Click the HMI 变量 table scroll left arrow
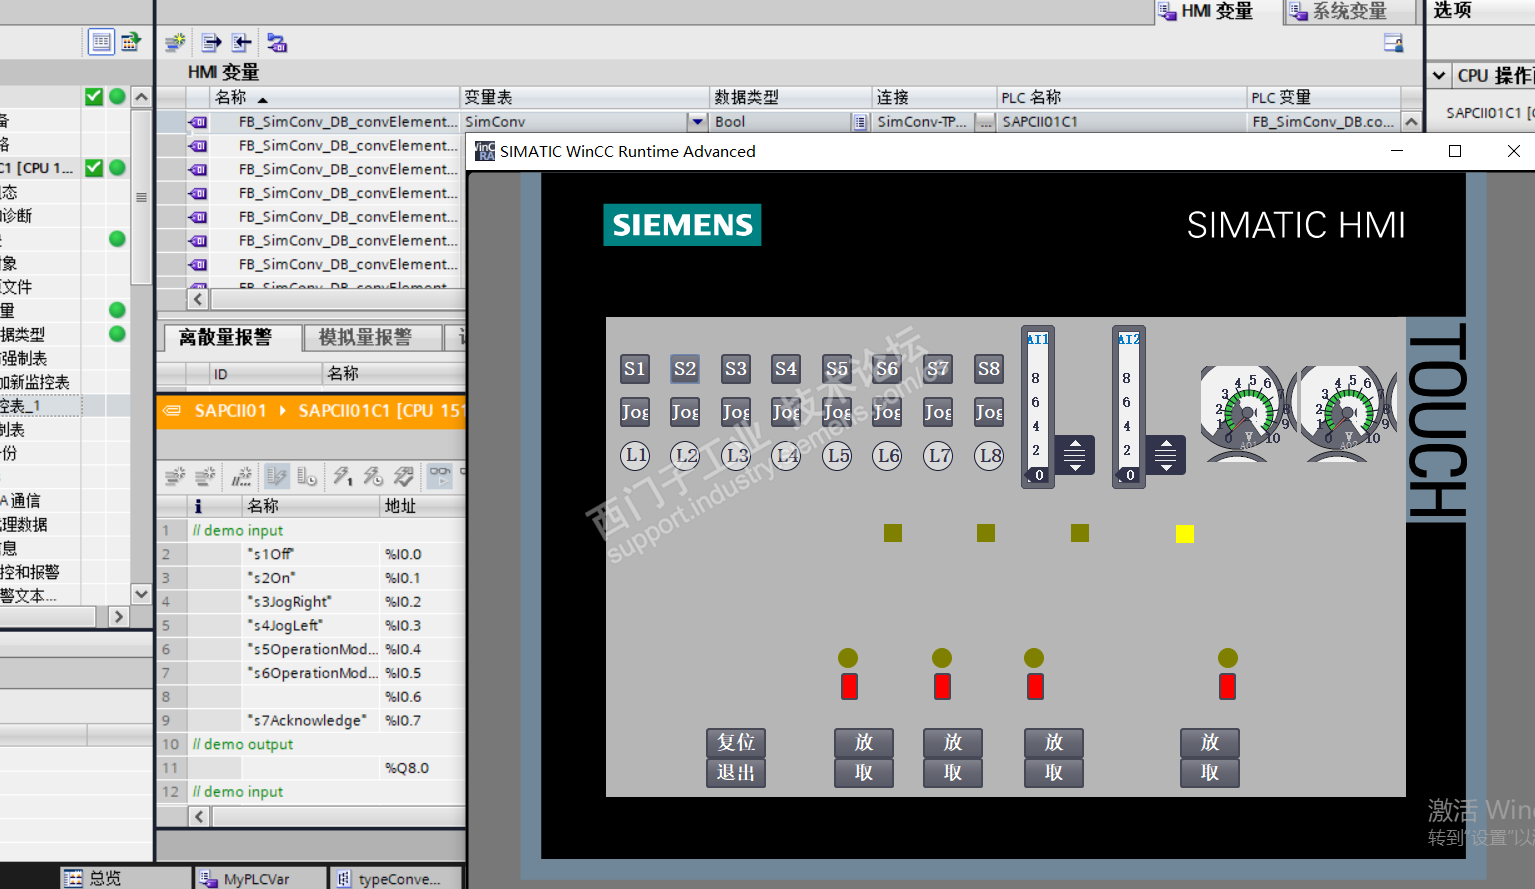The height and width of the screenshot is (889, 1535). [198, 299]
